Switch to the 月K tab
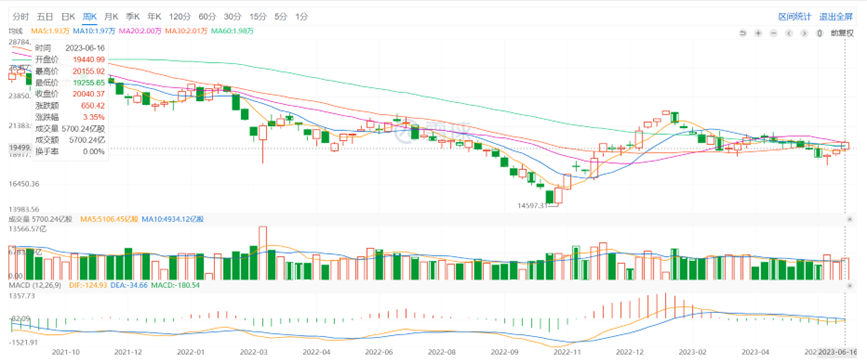Screen dimensions: 867x363 pos(111,16)
